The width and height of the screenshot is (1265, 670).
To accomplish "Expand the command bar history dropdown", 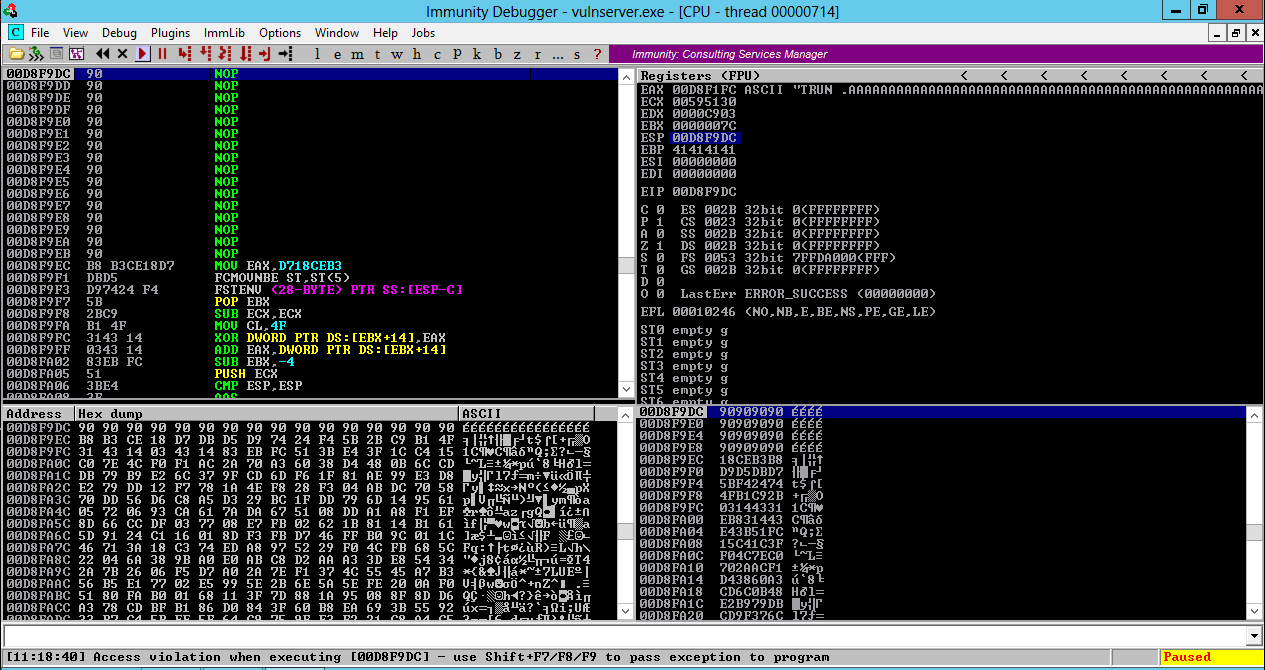I will point(1254,636).
